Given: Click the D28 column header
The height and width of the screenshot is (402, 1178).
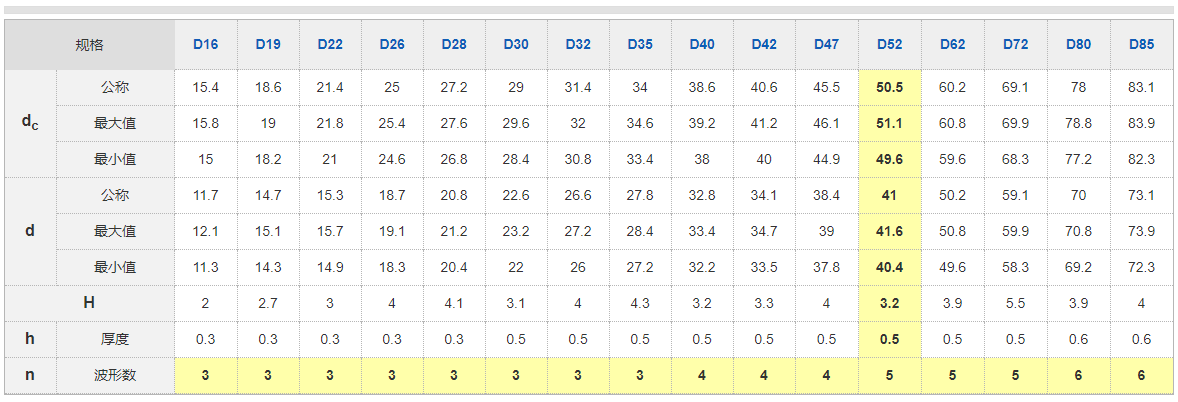Looking at the screenshot, I should click(x=454, y=44).
